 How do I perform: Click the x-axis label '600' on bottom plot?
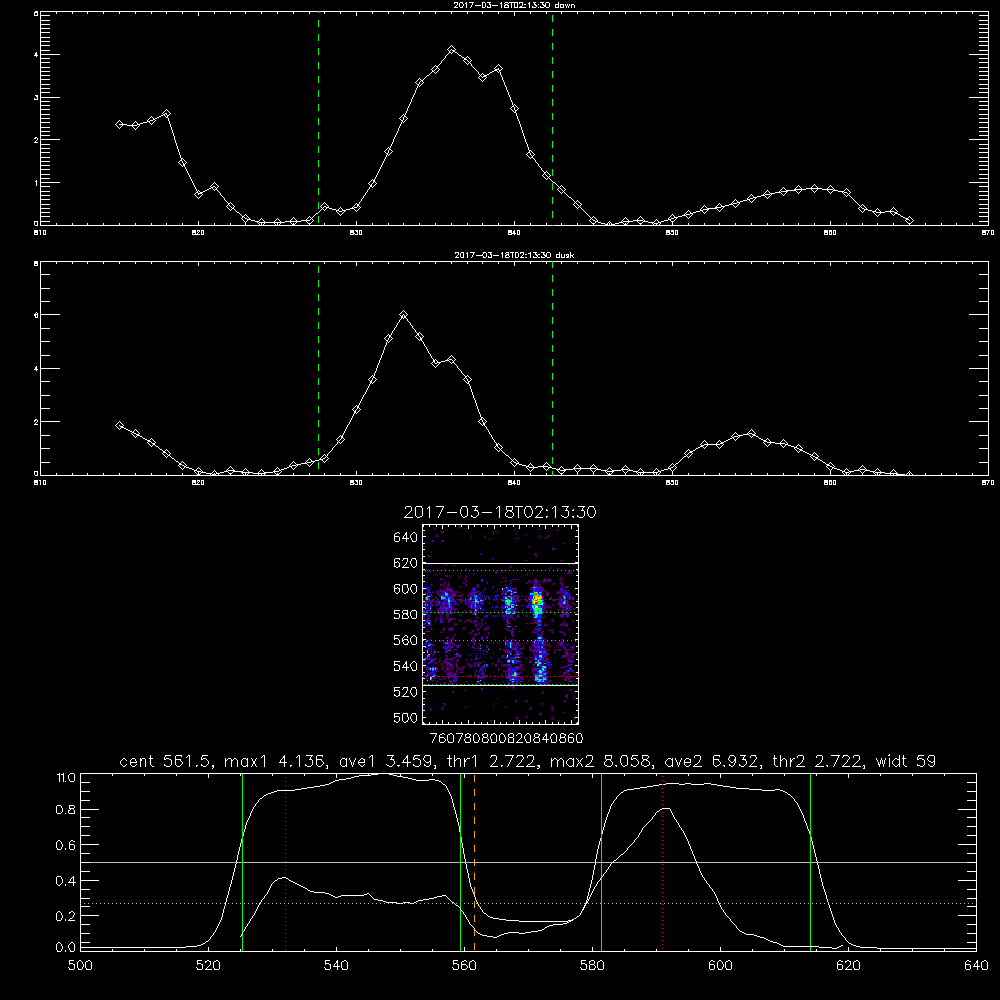720,966
